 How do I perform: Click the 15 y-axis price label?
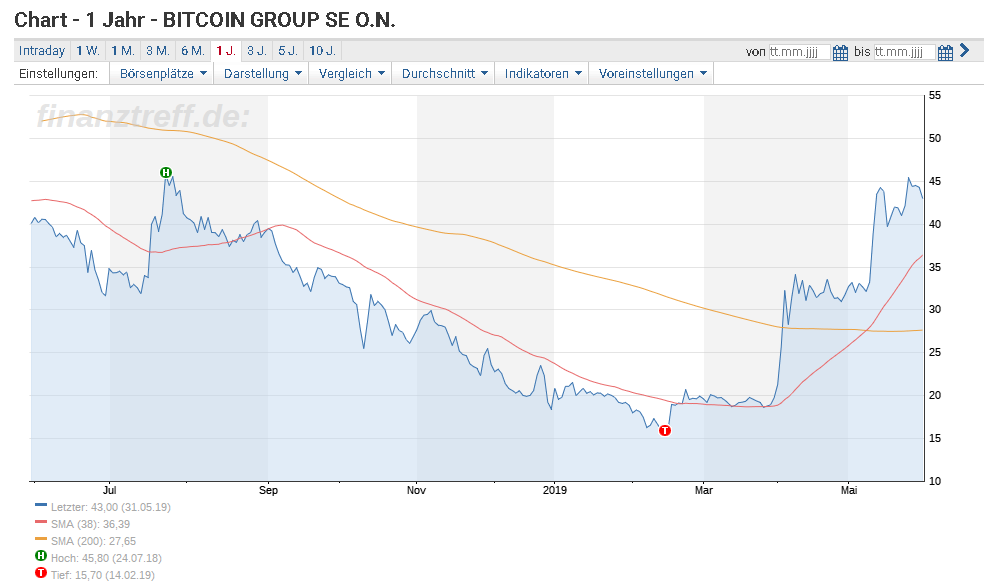coord(935,439)
